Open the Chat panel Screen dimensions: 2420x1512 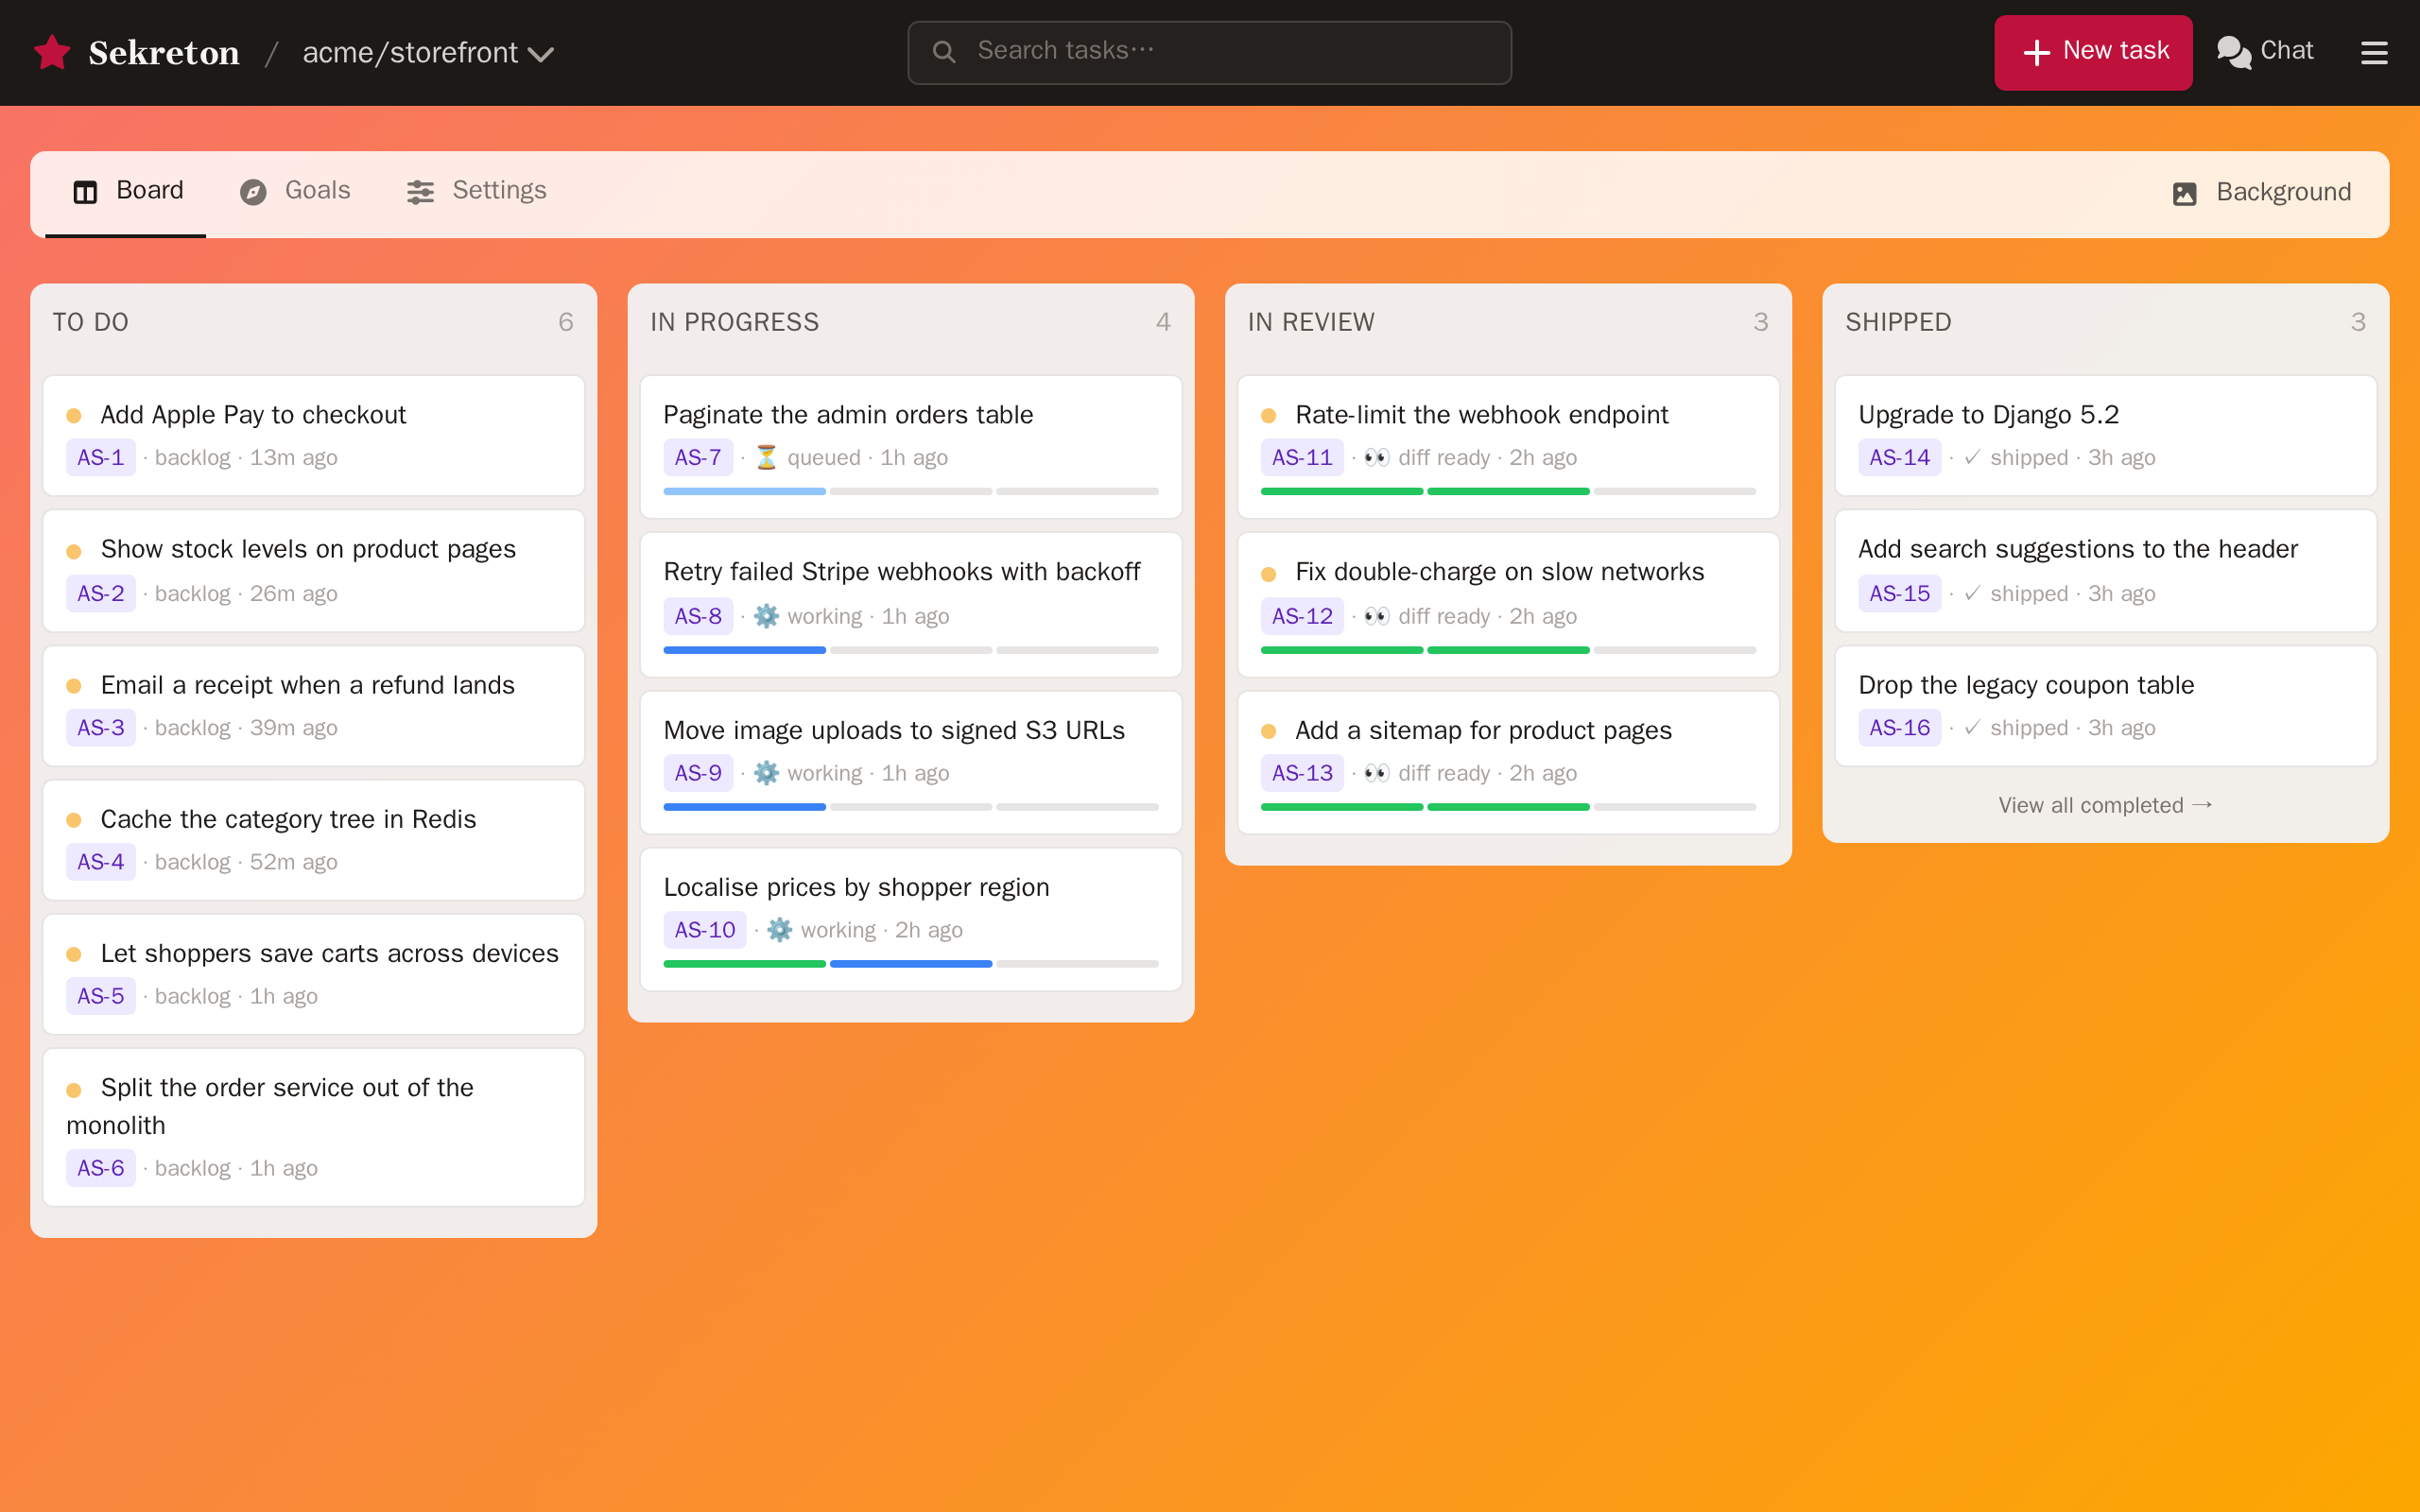(2264, 51)
